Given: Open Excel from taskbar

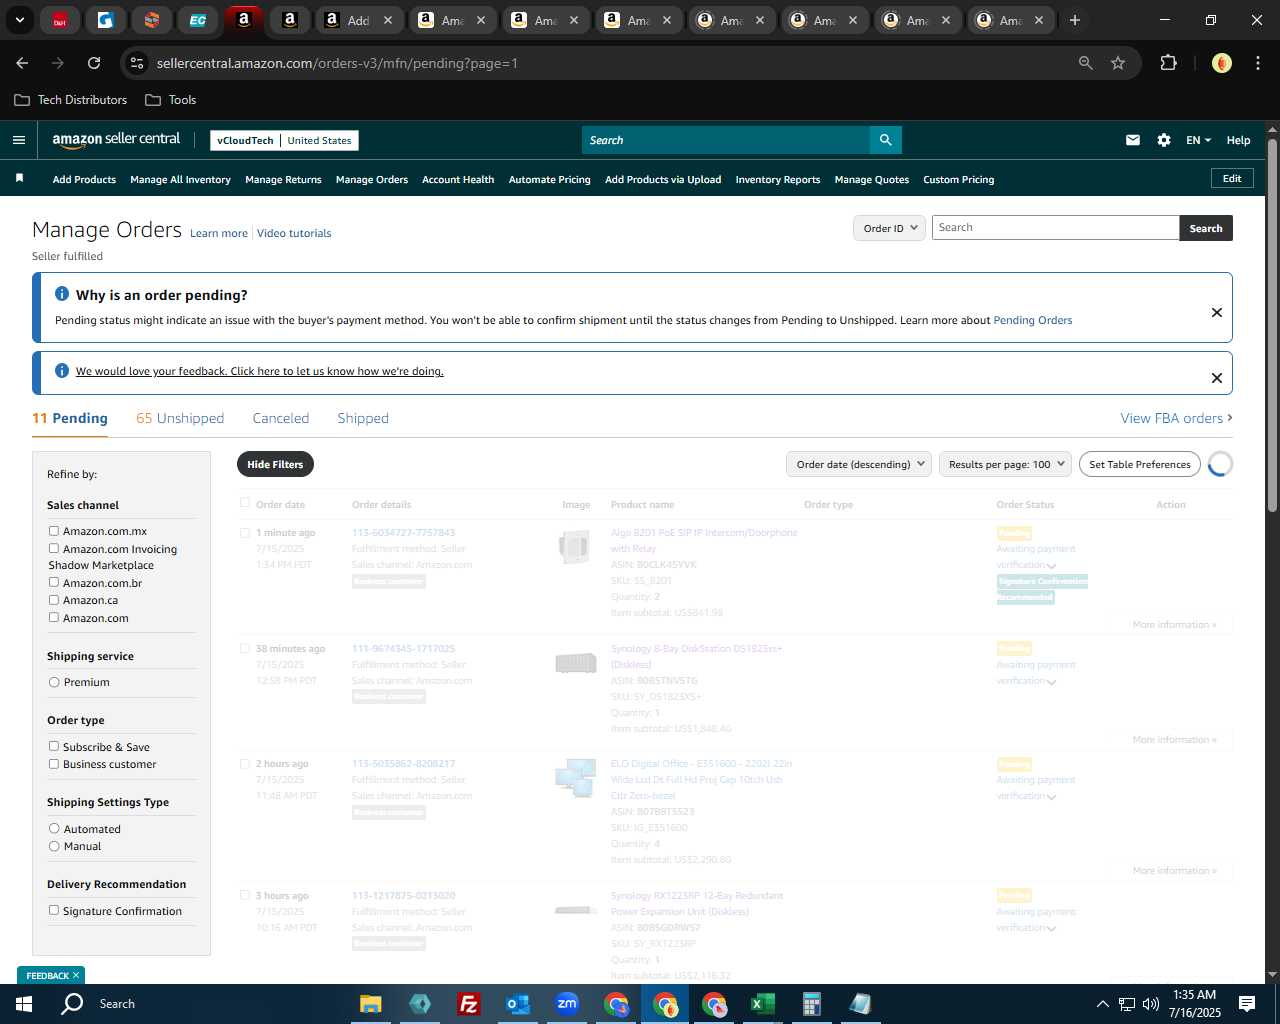Looking at the screenshot, I should pyautogui.click(x=762, y=1004).
